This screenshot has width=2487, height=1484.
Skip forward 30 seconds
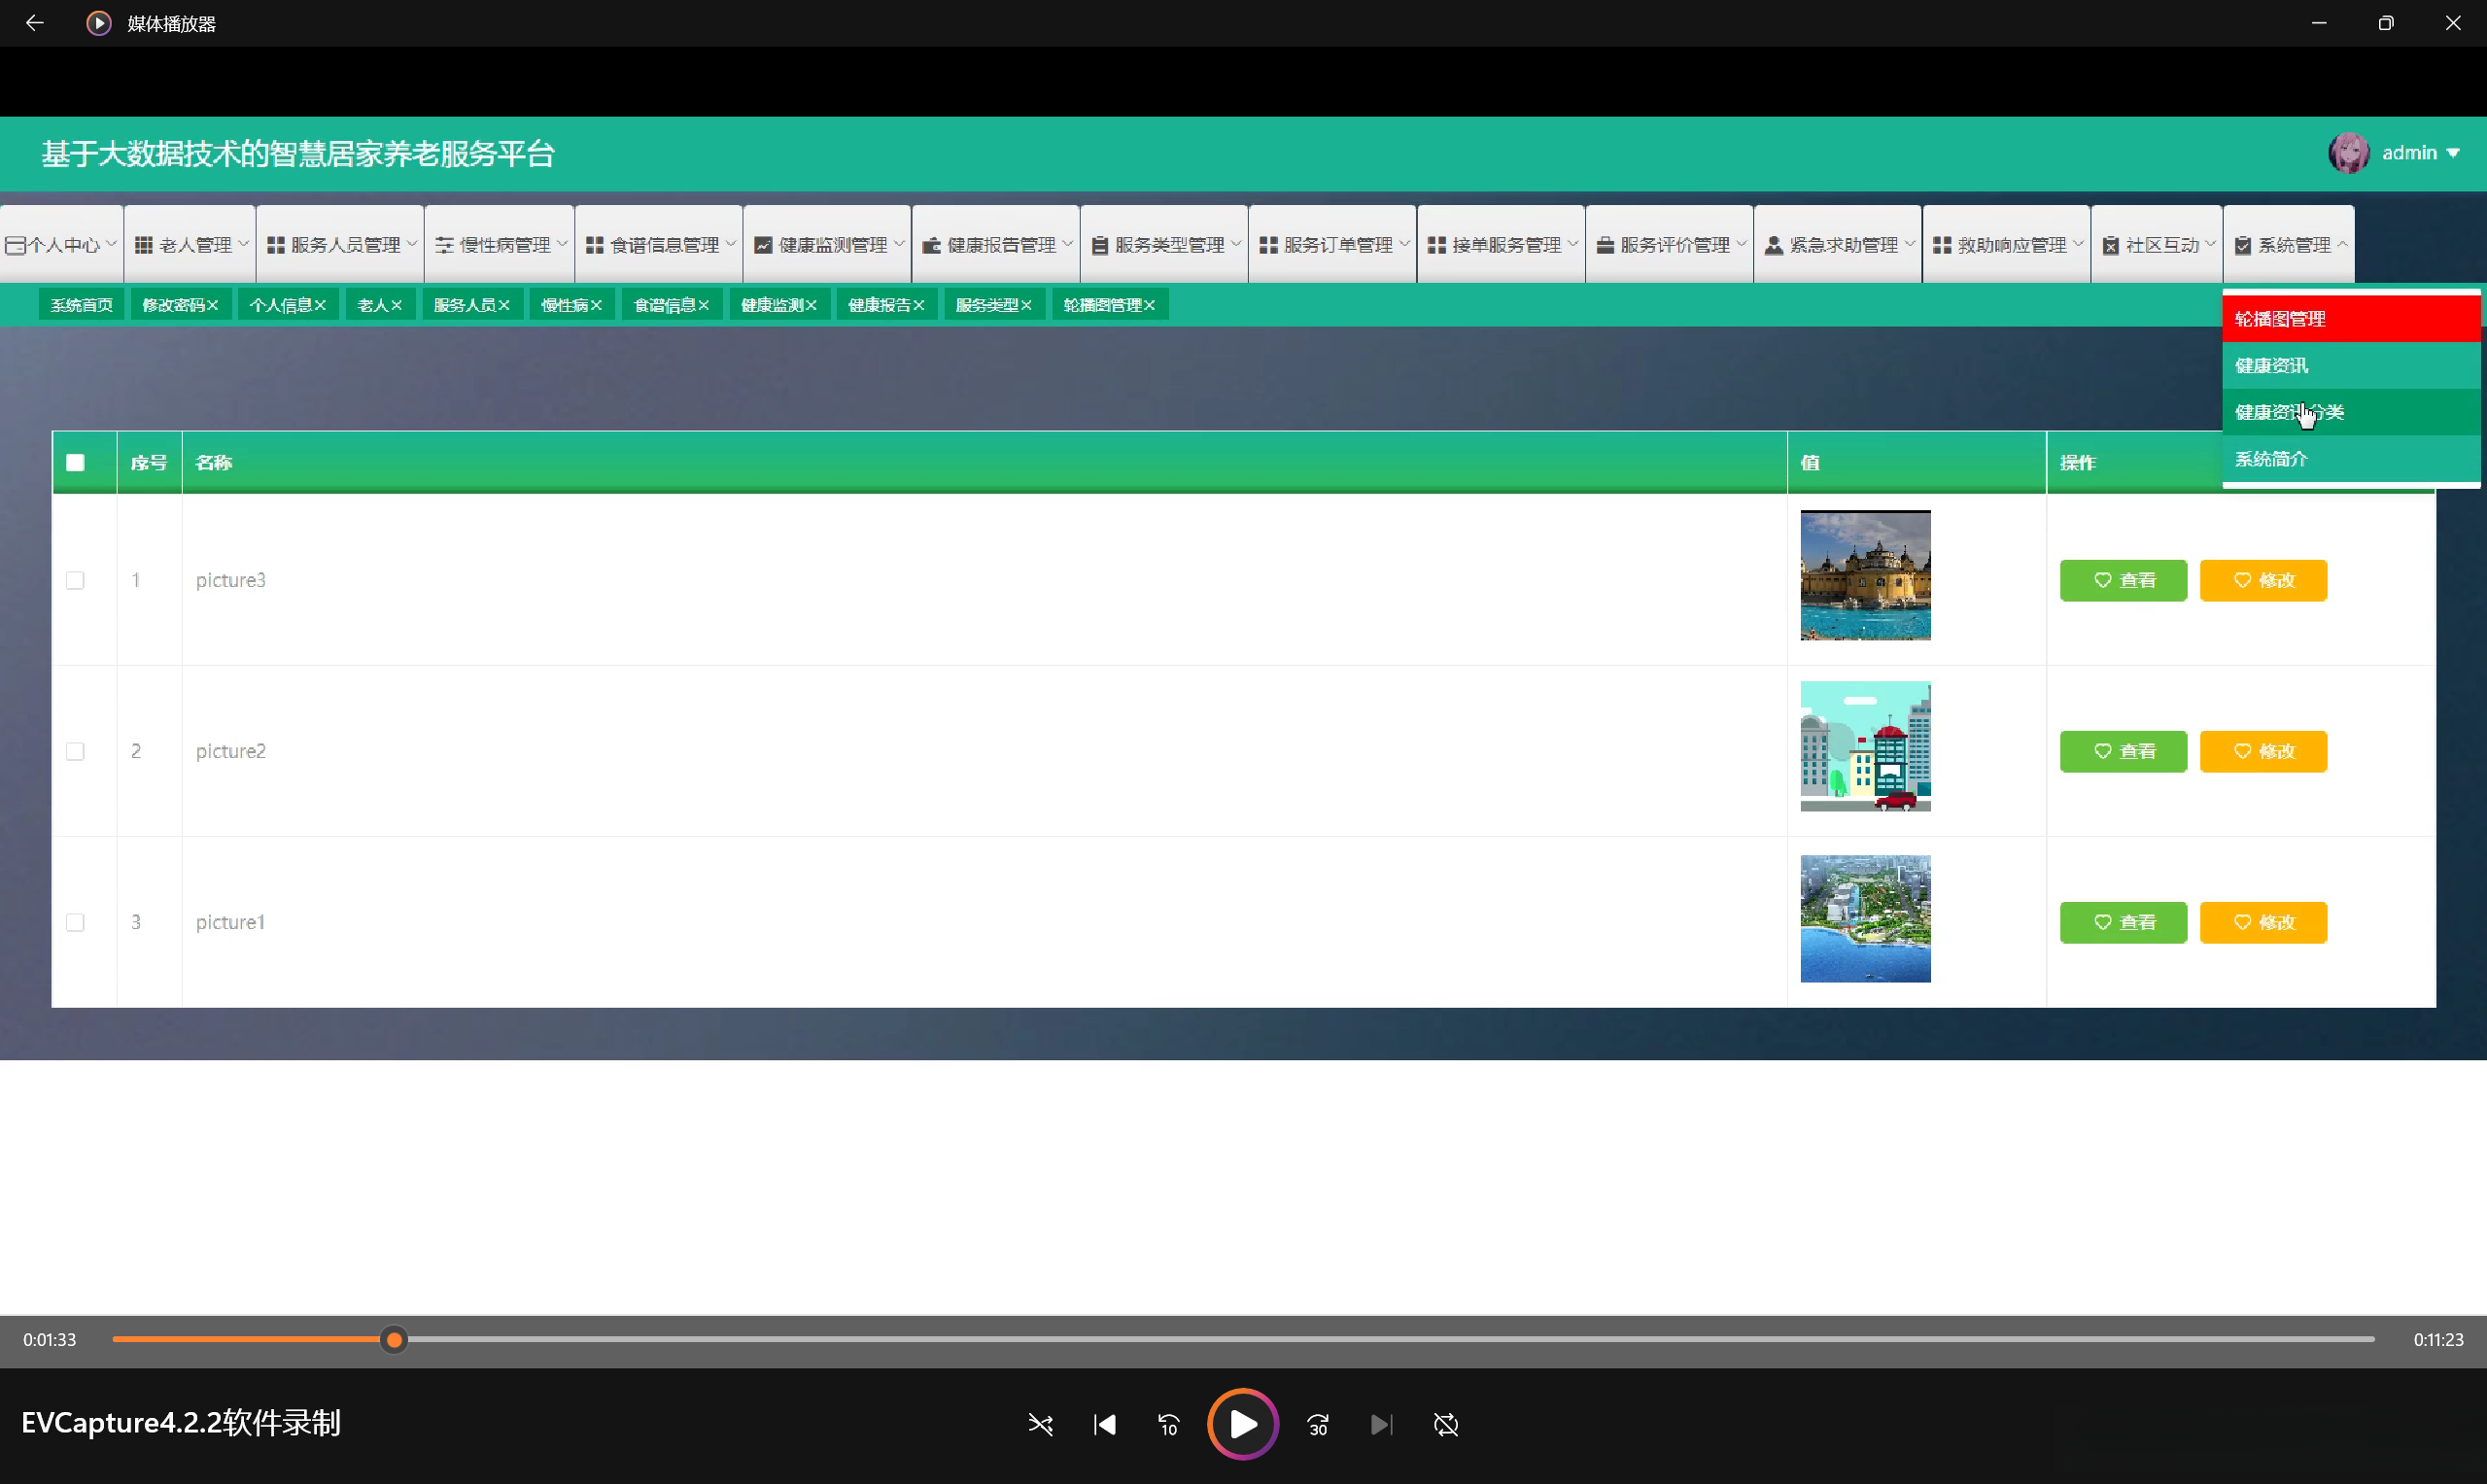click(x=1318, y=1424)
